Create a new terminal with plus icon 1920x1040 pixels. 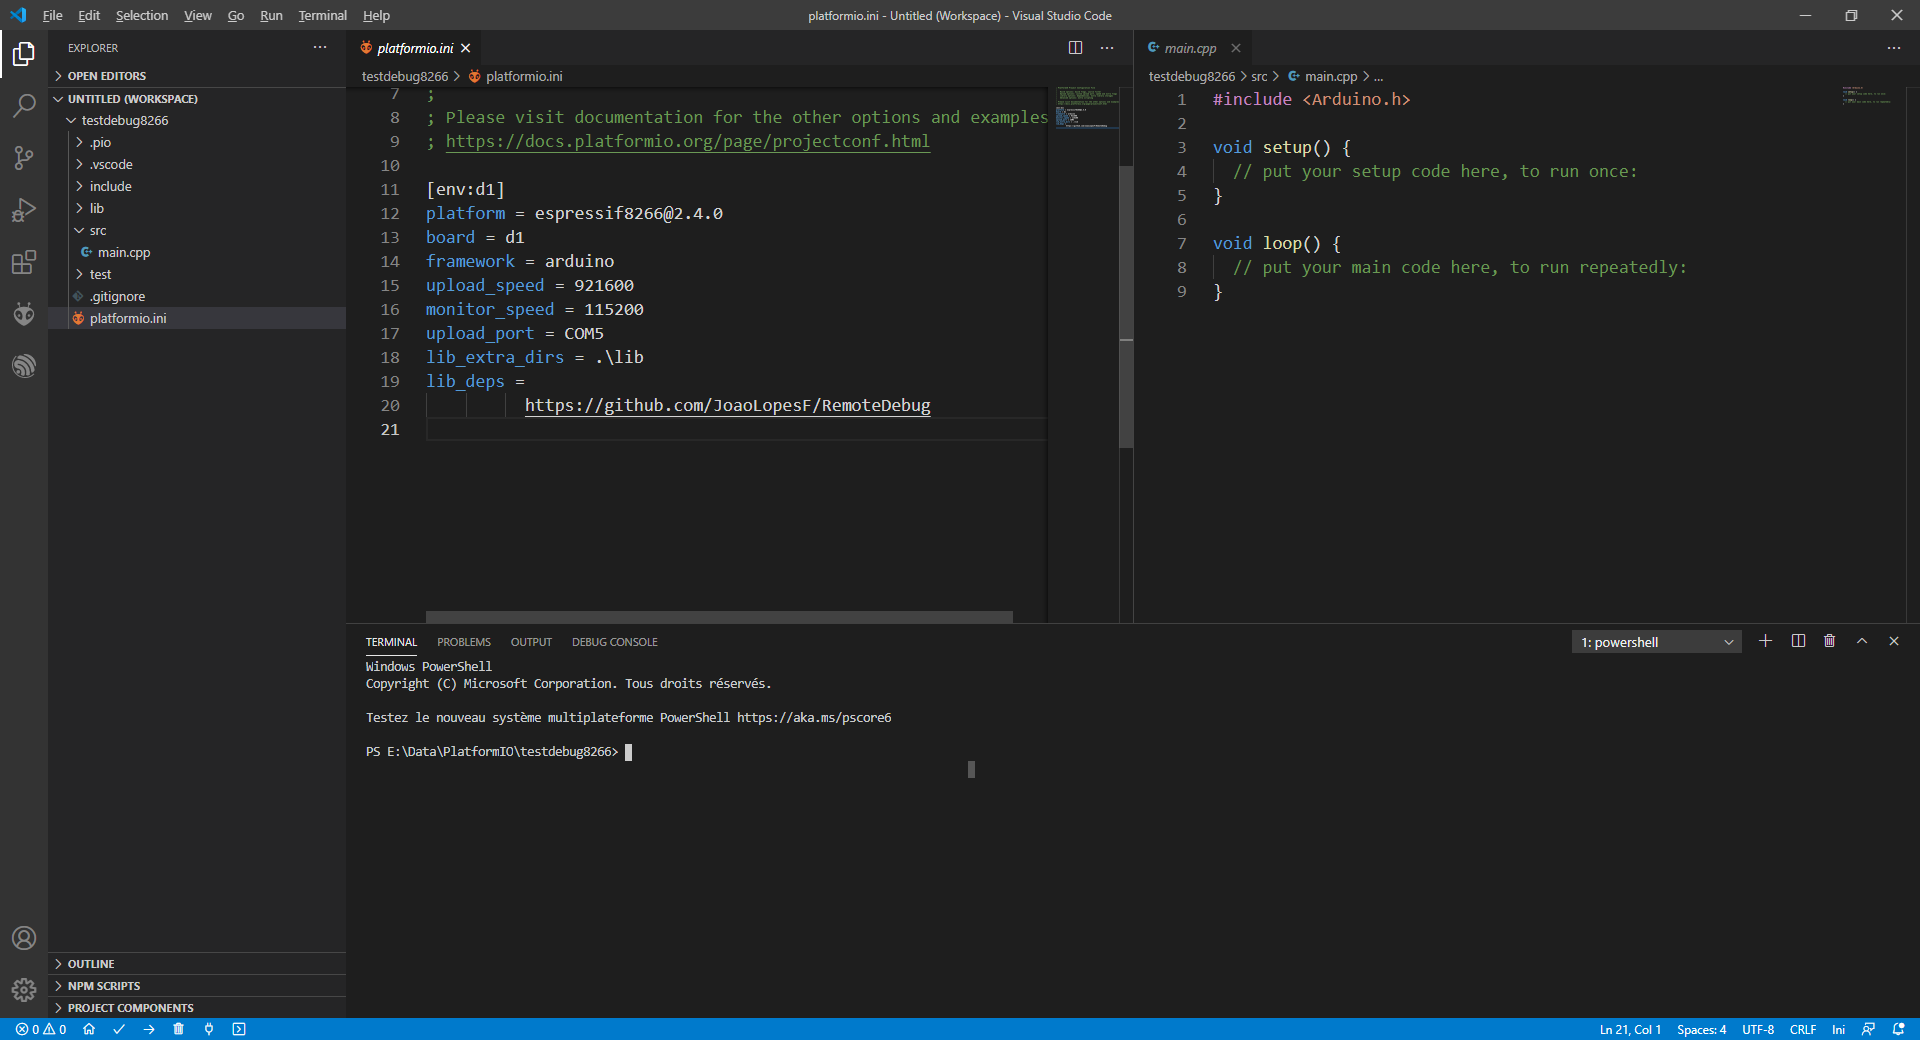1766,641
